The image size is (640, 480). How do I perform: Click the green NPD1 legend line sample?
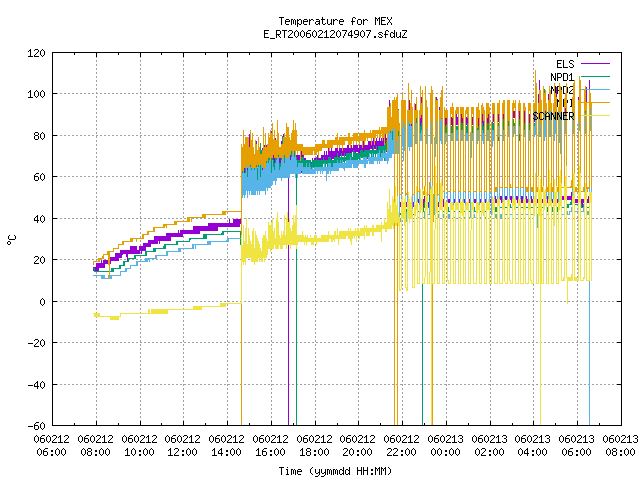[595, 77]
